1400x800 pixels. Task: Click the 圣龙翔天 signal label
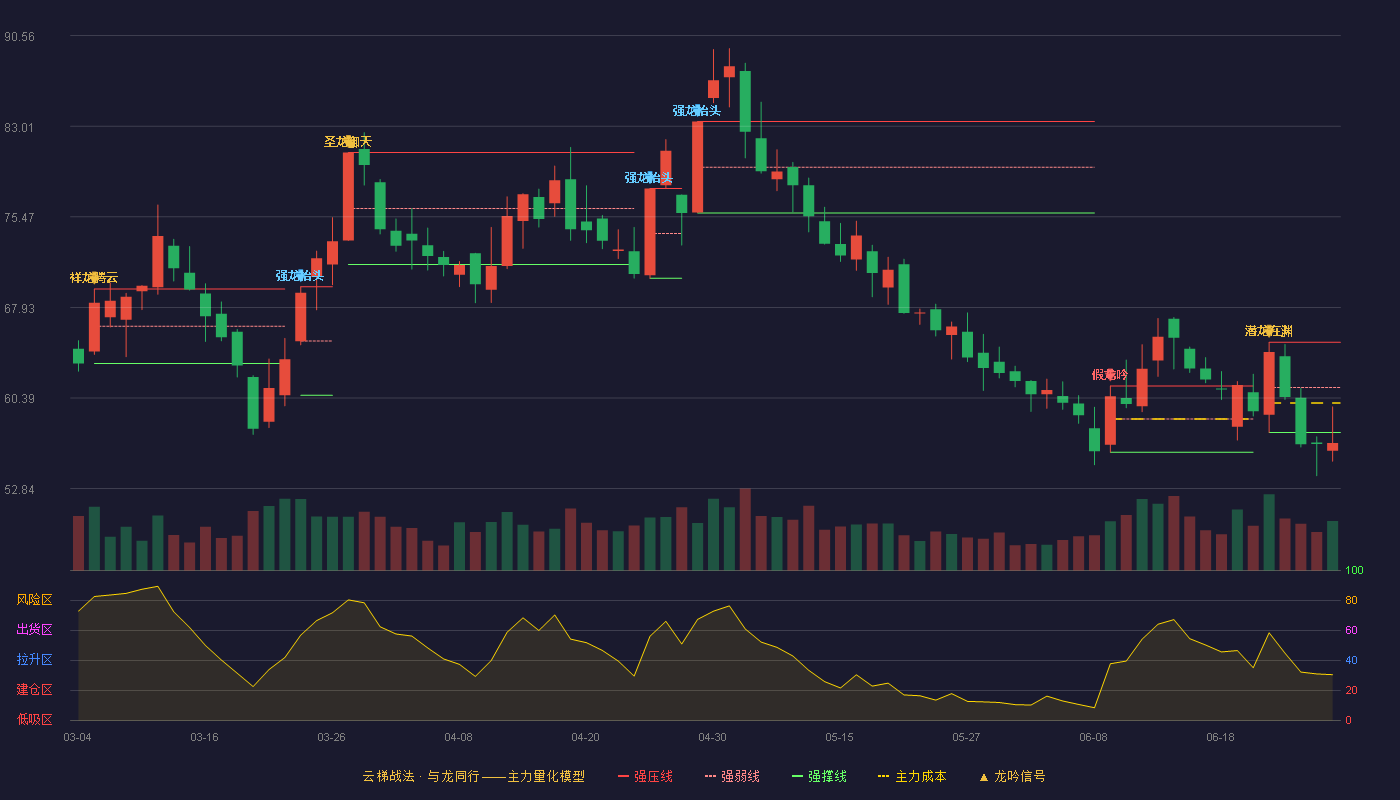point(347,142)
